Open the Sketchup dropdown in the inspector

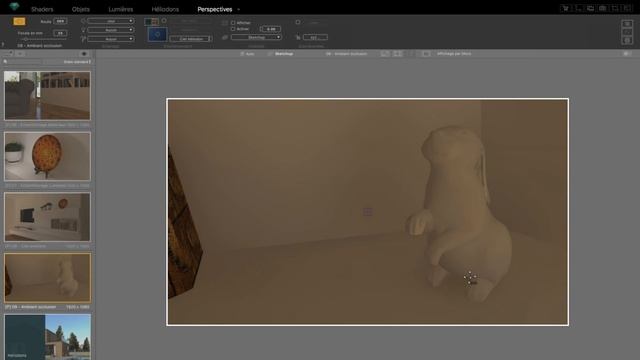(256, 37)
